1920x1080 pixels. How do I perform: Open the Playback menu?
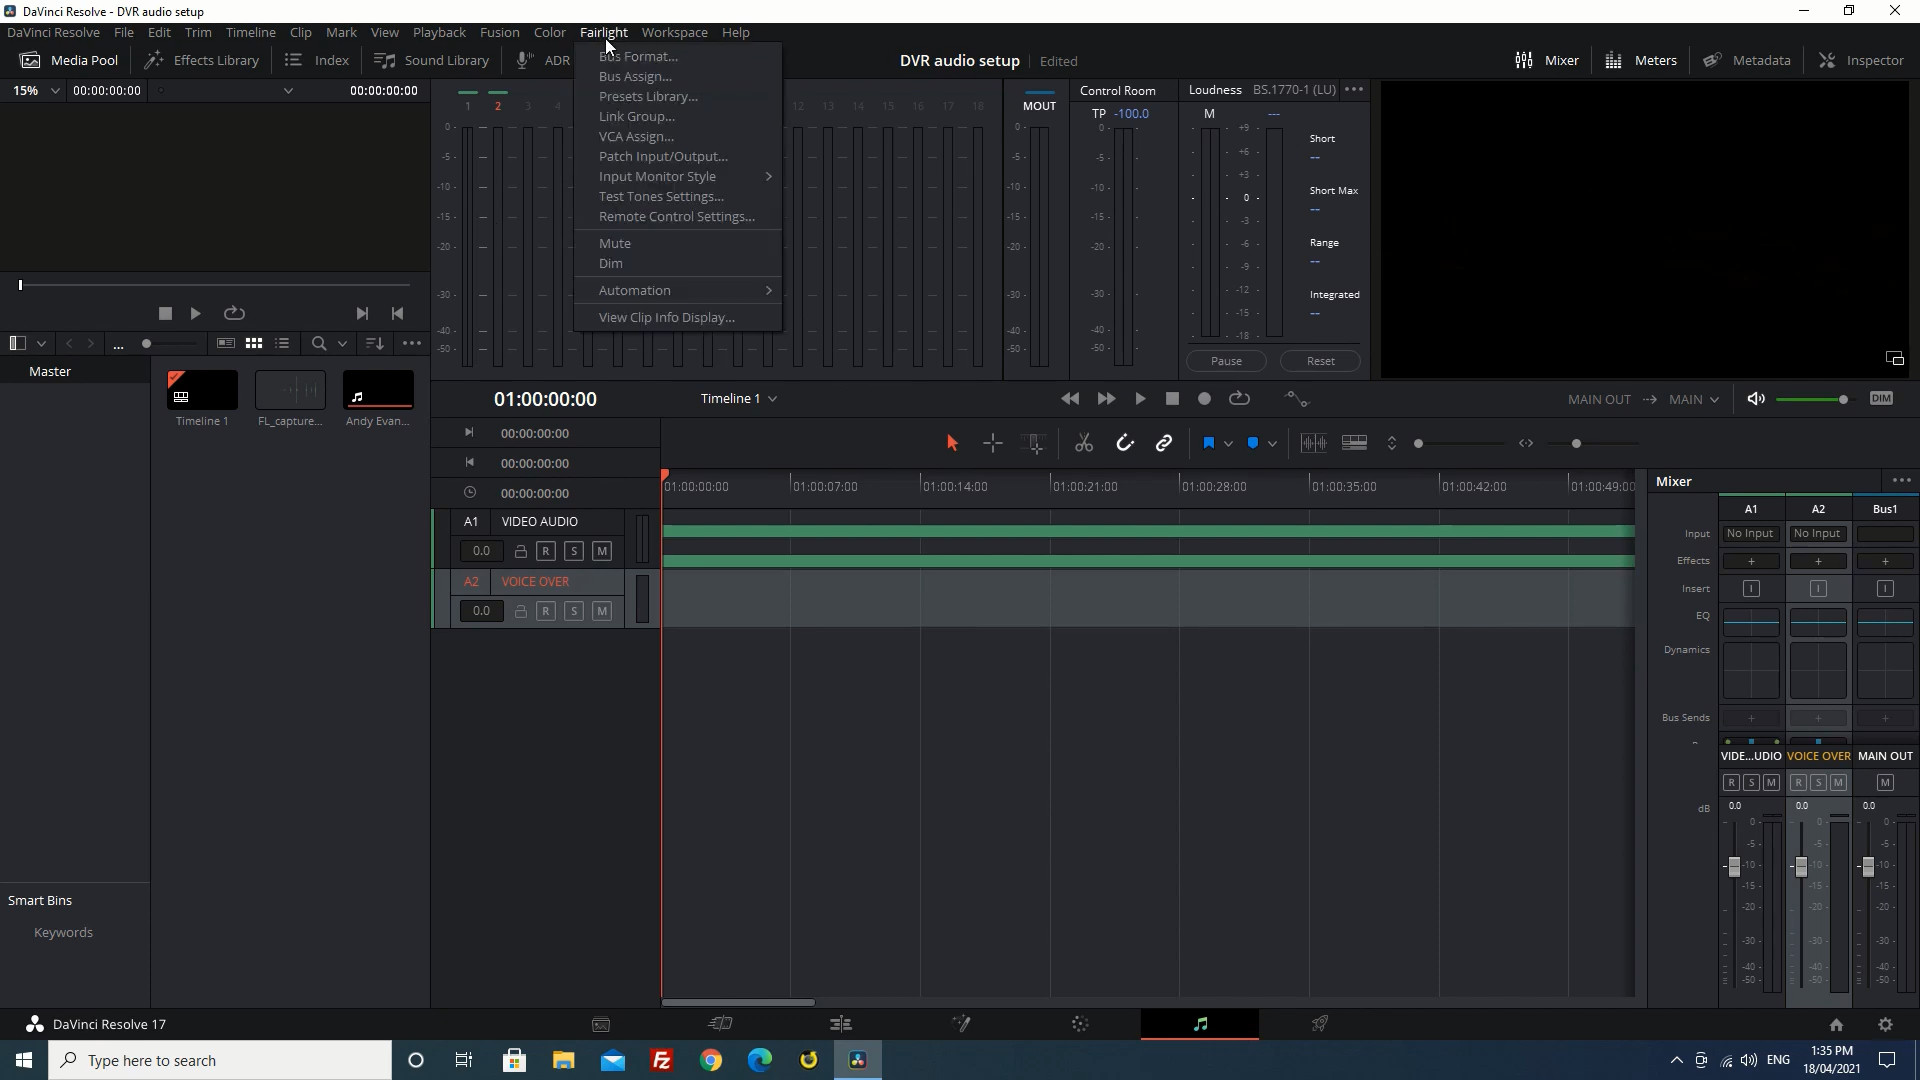point(439,32)
